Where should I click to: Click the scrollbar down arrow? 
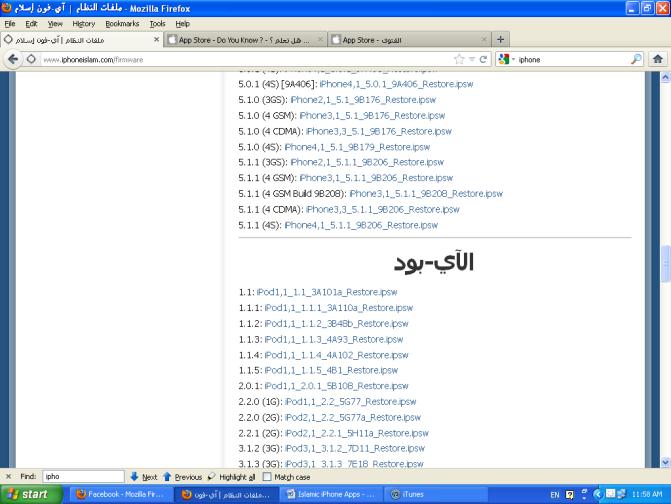[665, 462]
